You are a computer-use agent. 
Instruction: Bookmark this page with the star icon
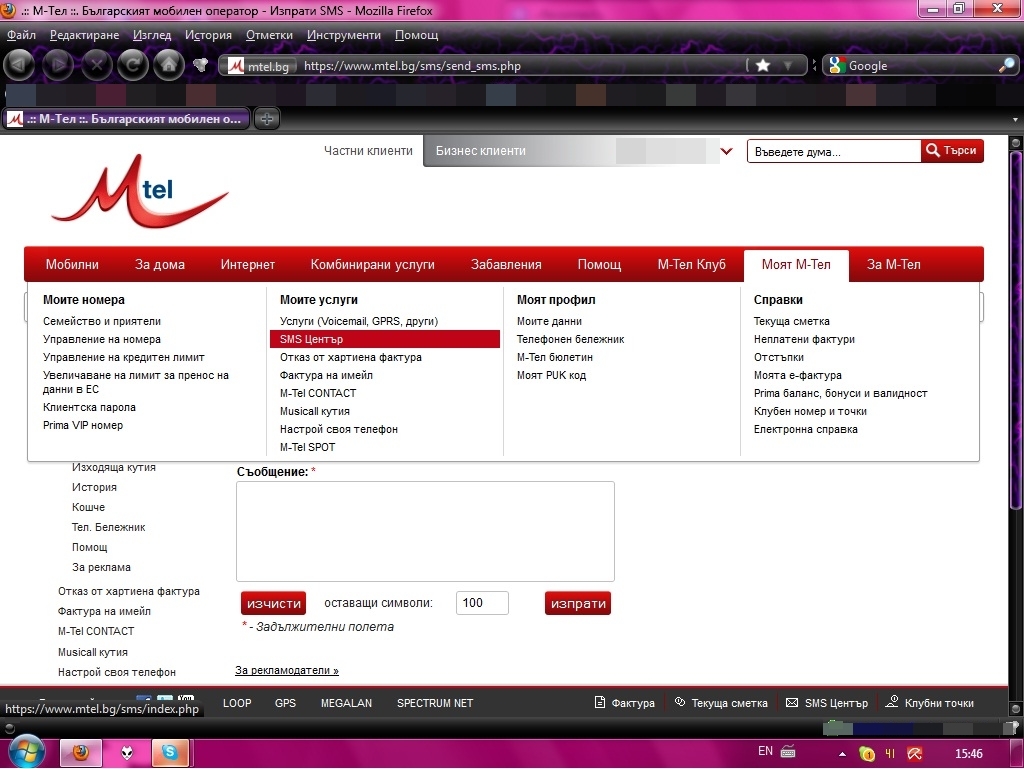763,65
